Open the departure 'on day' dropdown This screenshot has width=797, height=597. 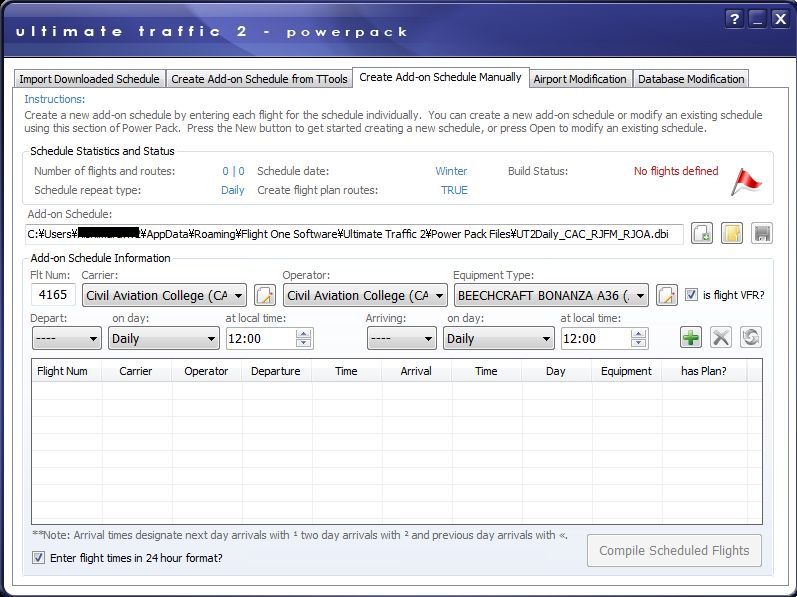[164, 338]
